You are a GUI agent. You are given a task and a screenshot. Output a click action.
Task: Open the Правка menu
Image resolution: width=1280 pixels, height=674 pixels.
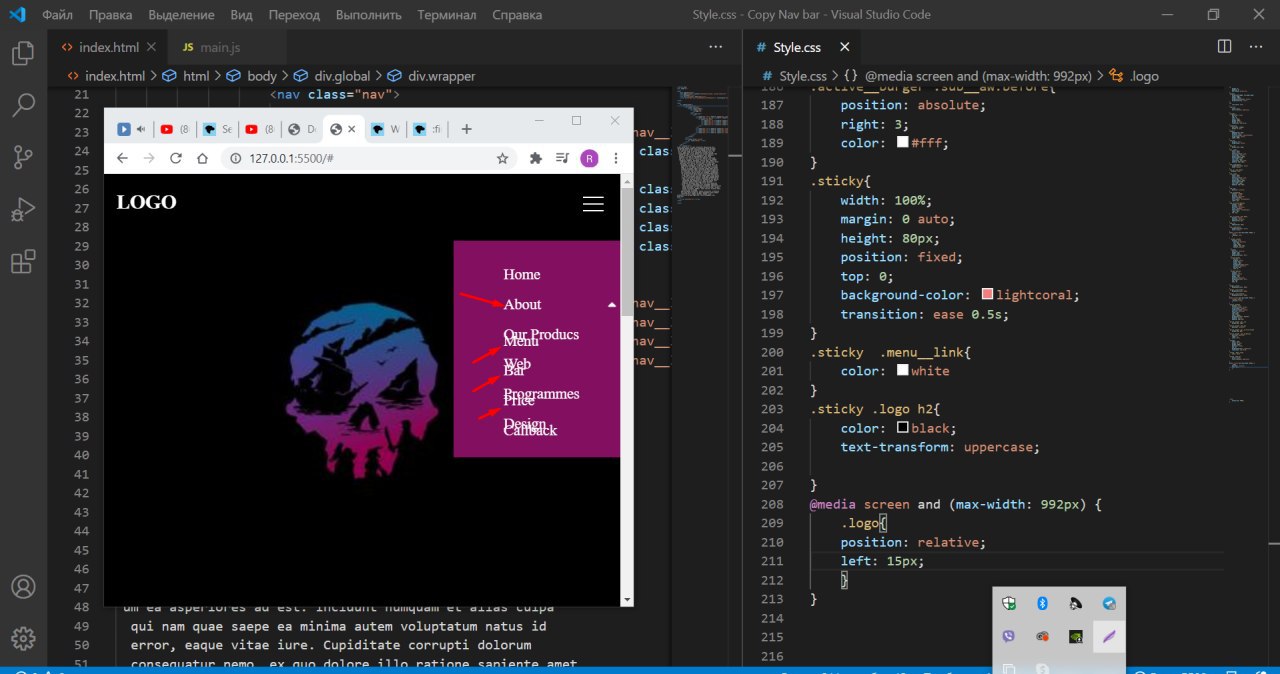point(110,15)
